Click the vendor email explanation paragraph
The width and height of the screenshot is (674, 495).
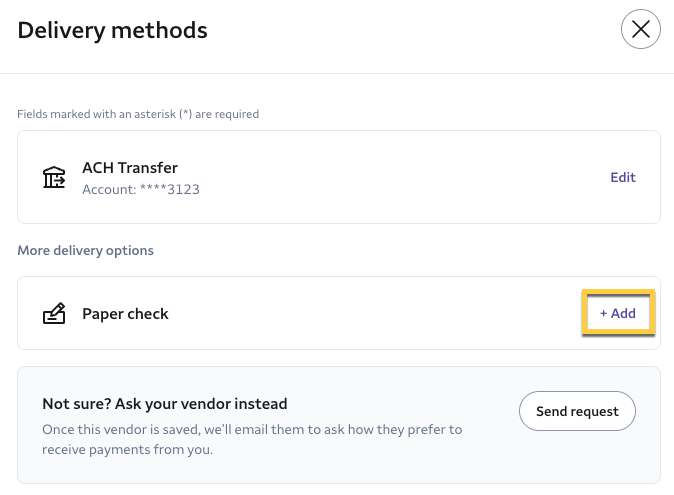[252, 439]
